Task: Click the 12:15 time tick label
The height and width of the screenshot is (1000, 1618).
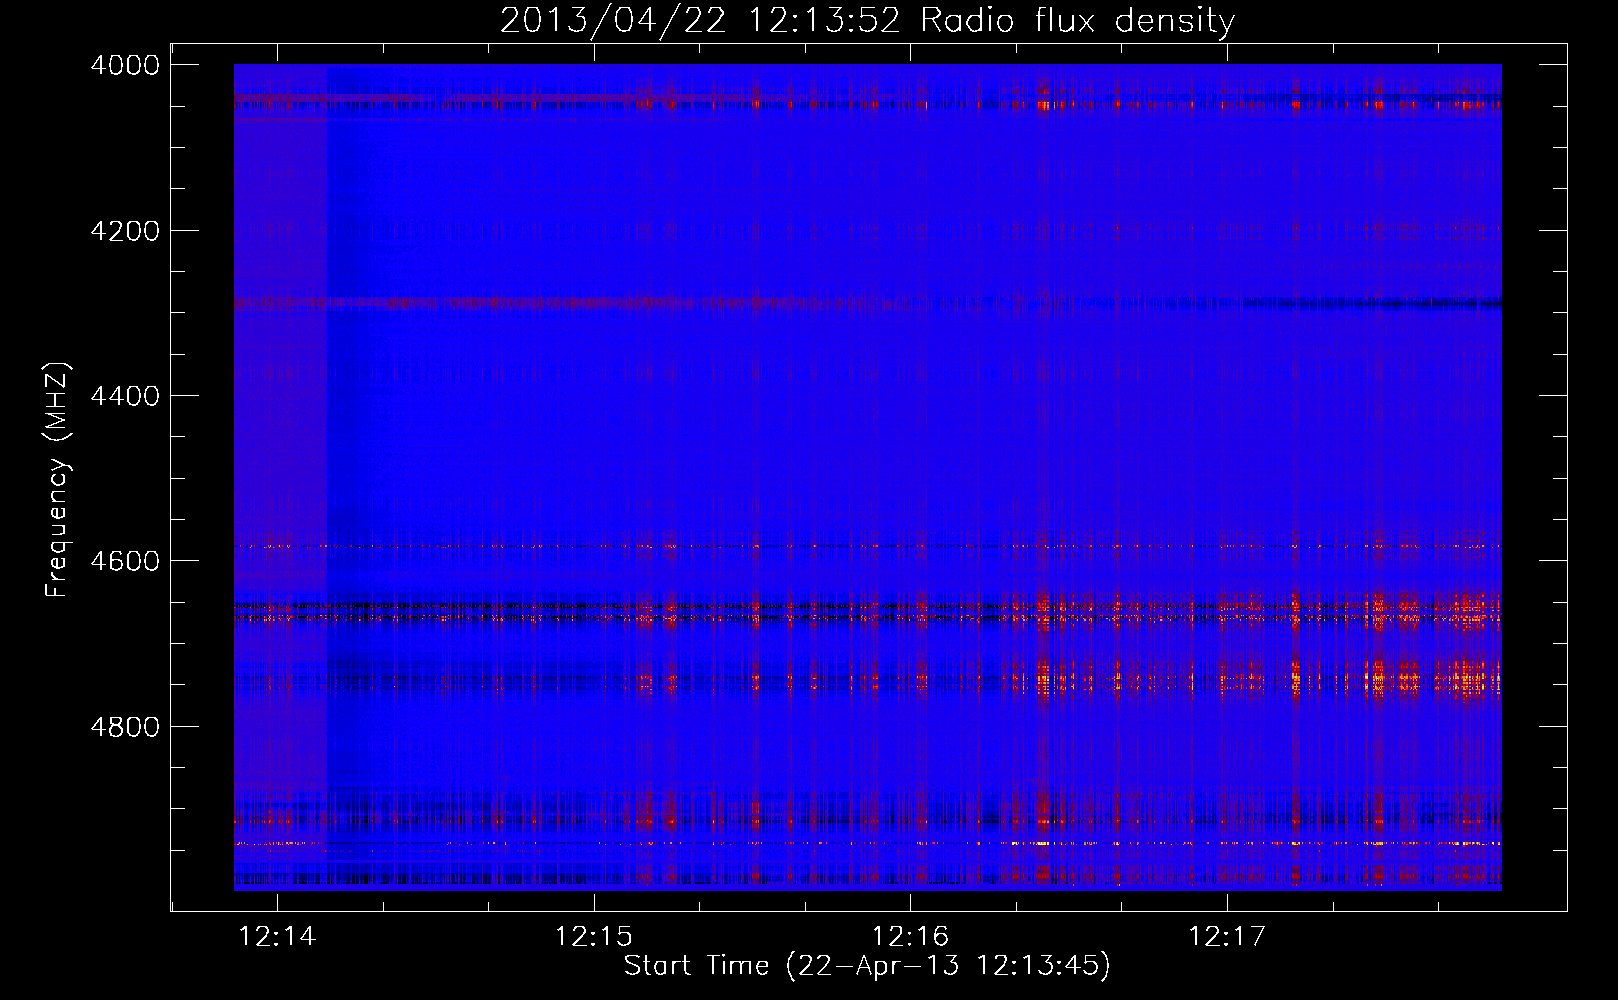Action: [x=594, y=937]
